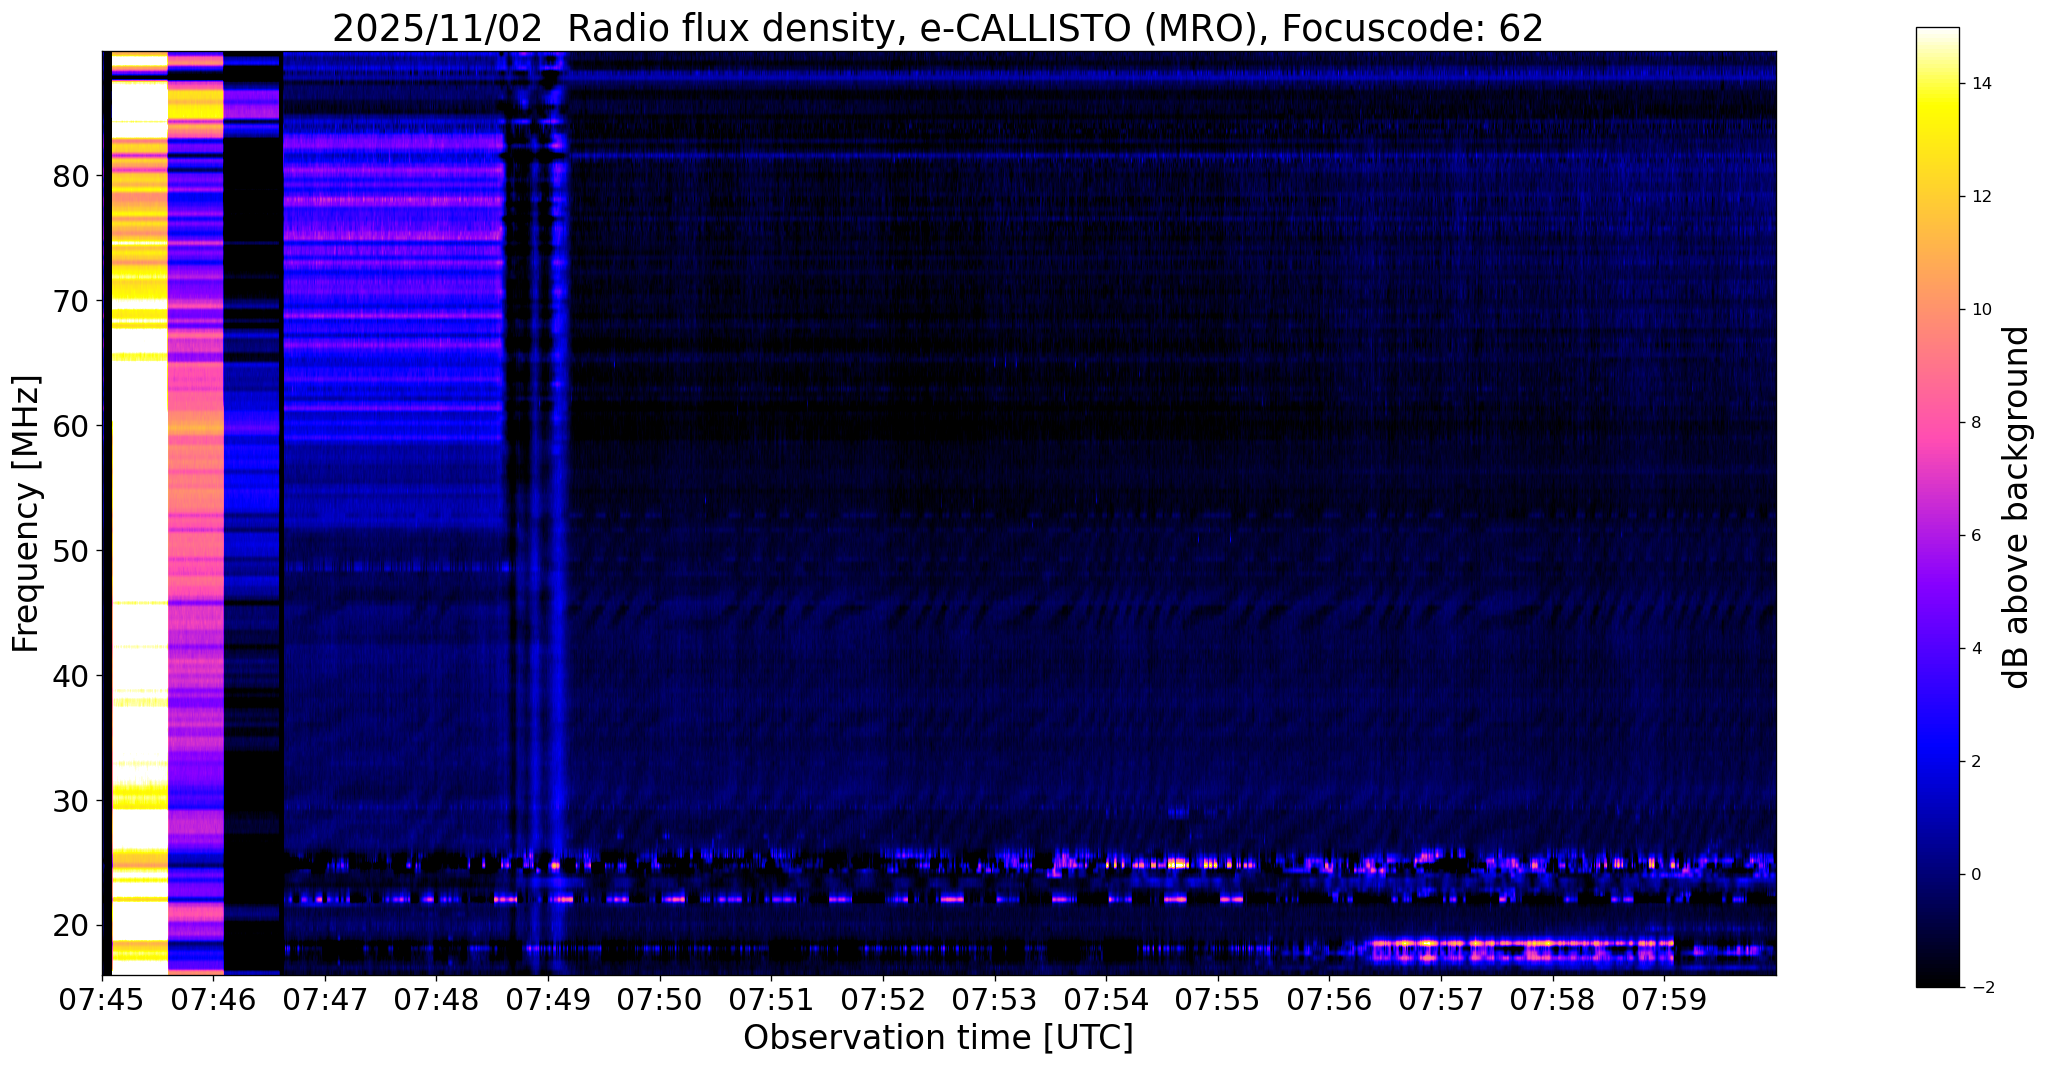Click the 50 MHz frequency tick label
This screenshot has width=2047, height=1067.
pyautogui.click(x=71, y=552)
